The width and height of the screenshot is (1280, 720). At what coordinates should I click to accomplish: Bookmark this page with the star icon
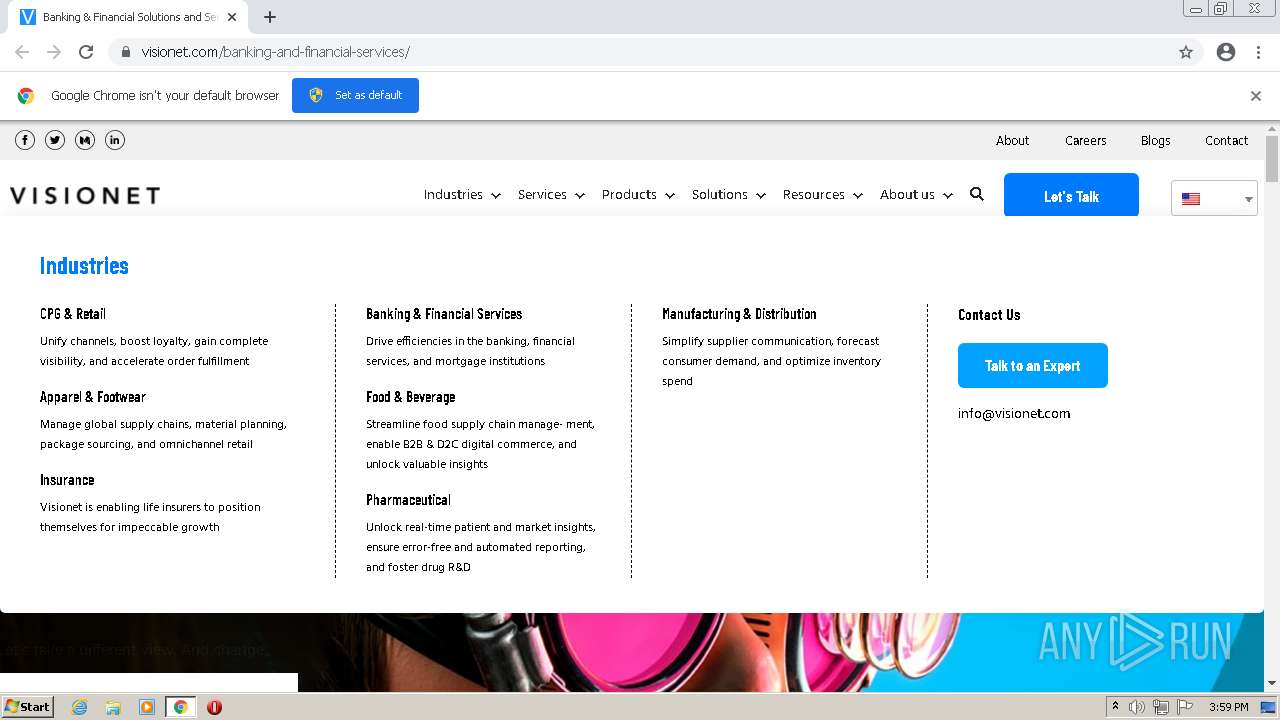tap(1186, 52)
